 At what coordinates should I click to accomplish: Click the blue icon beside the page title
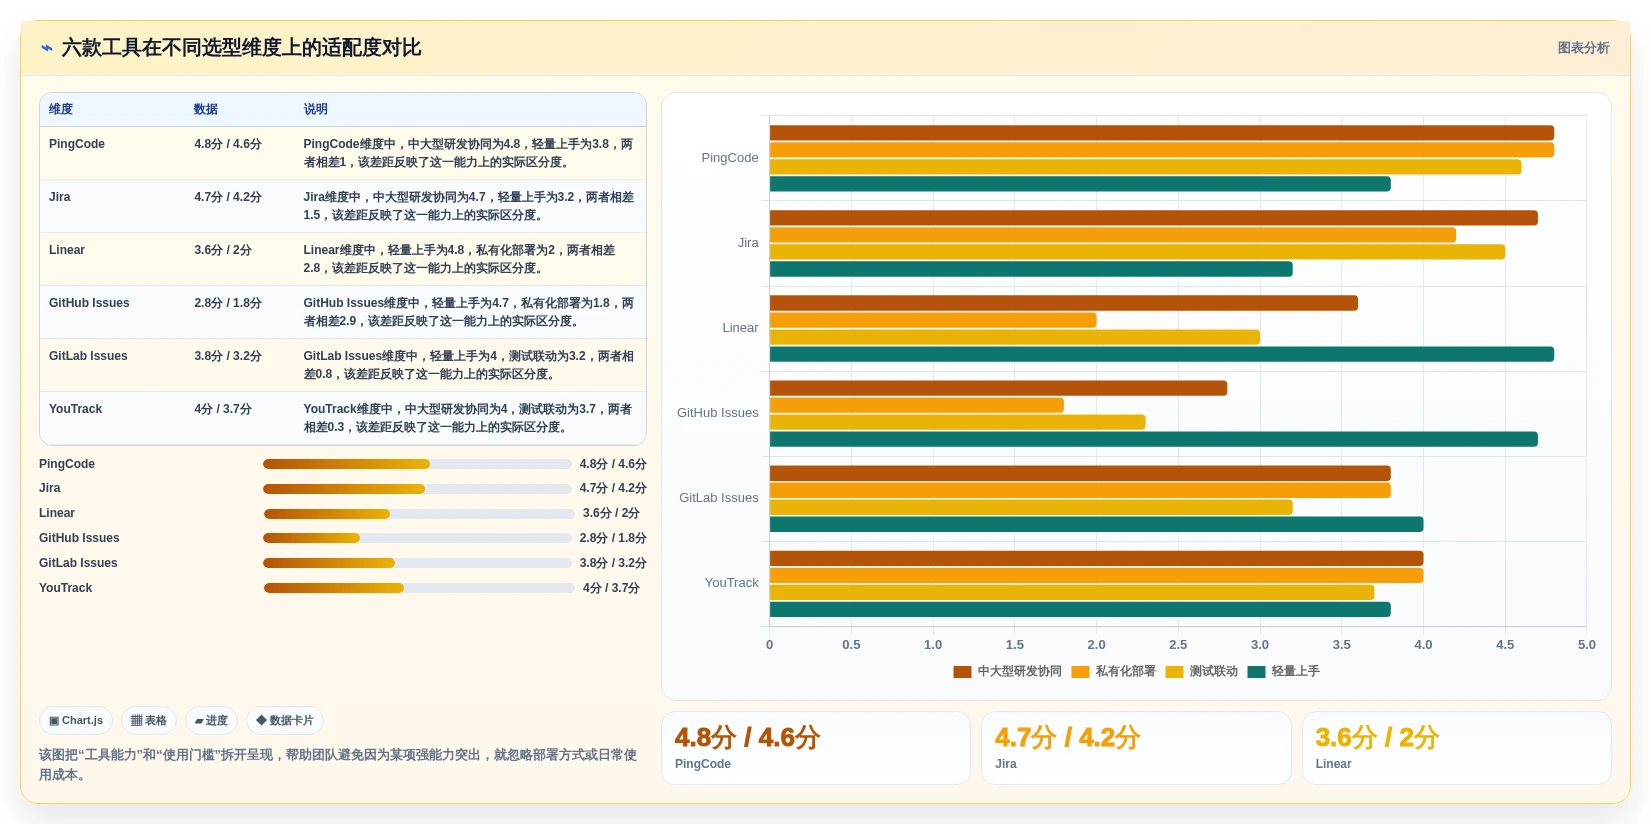click(47, 48)
